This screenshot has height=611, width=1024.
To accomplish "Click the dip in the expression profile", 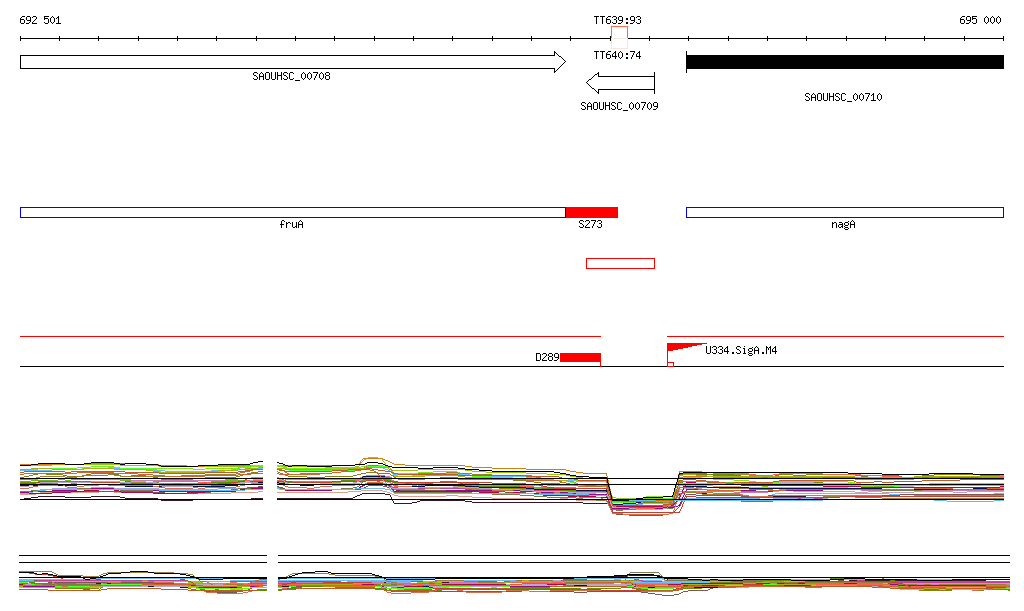I will coord(644,503).
